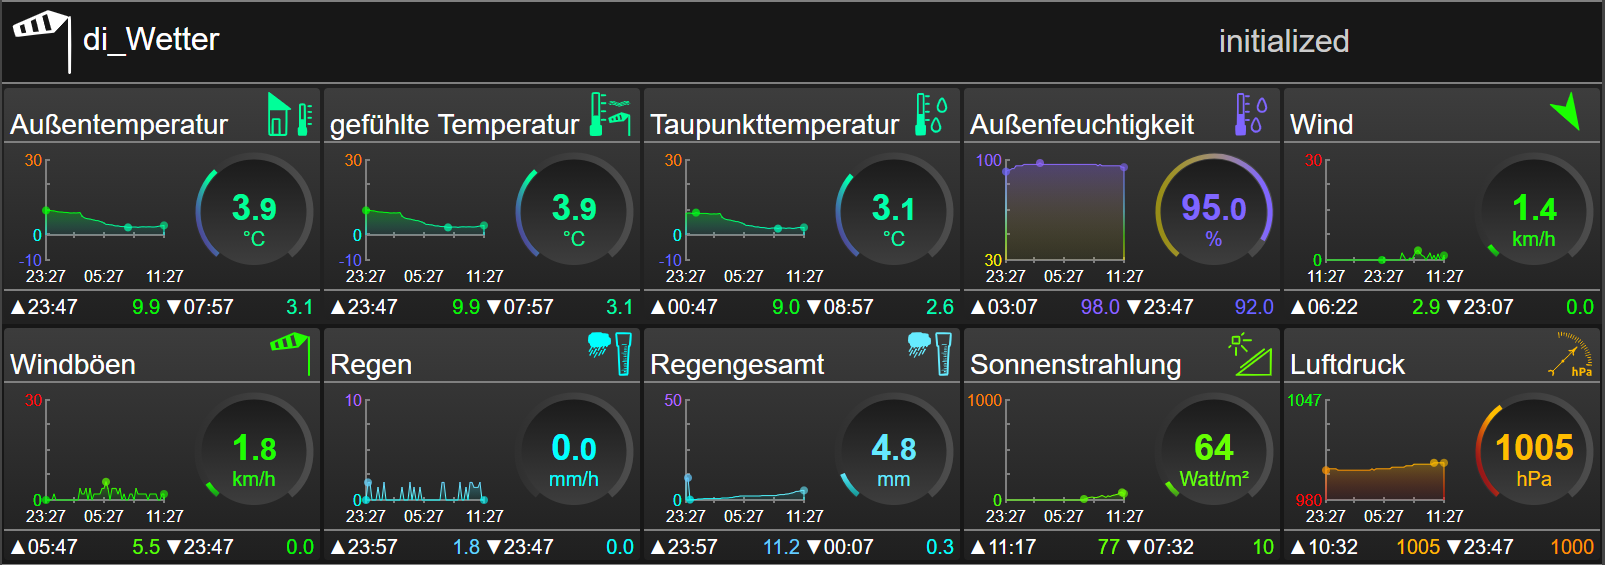
Task: Open the Außenfeuchtigkeit purple history chart
Action: point(1062,218)
